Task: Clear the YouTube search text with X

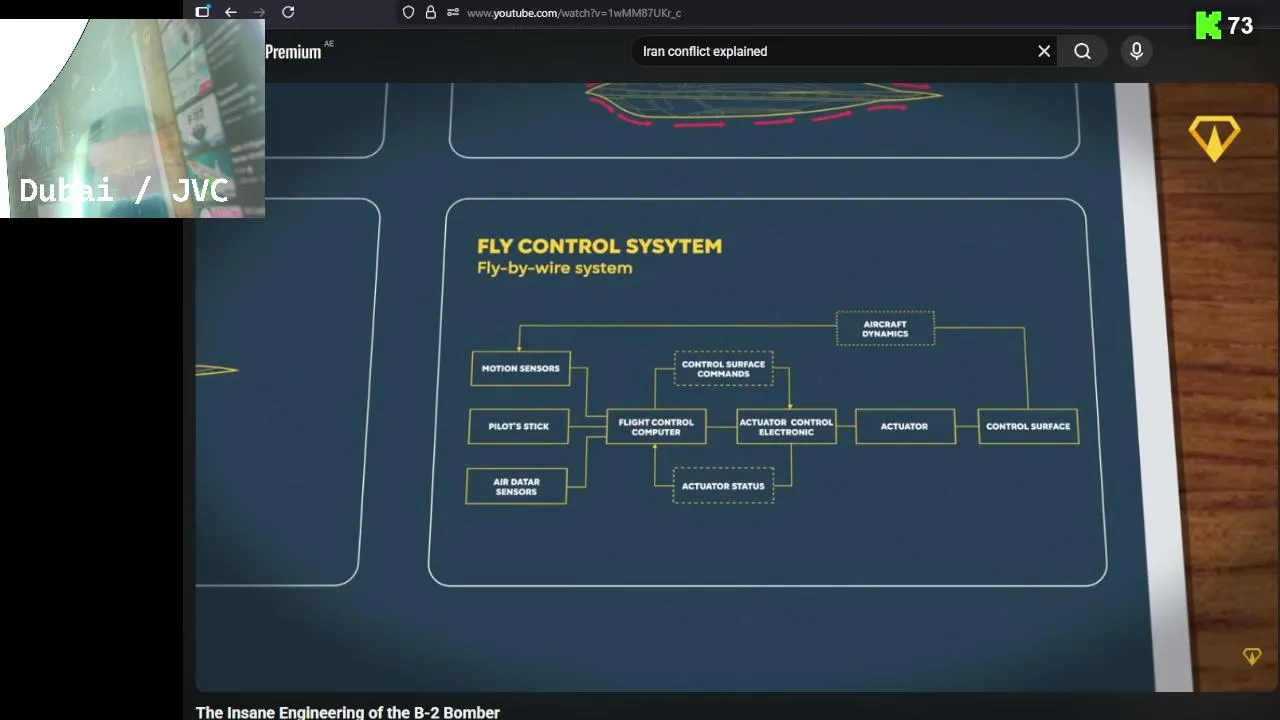Action: coord(1044,51)
